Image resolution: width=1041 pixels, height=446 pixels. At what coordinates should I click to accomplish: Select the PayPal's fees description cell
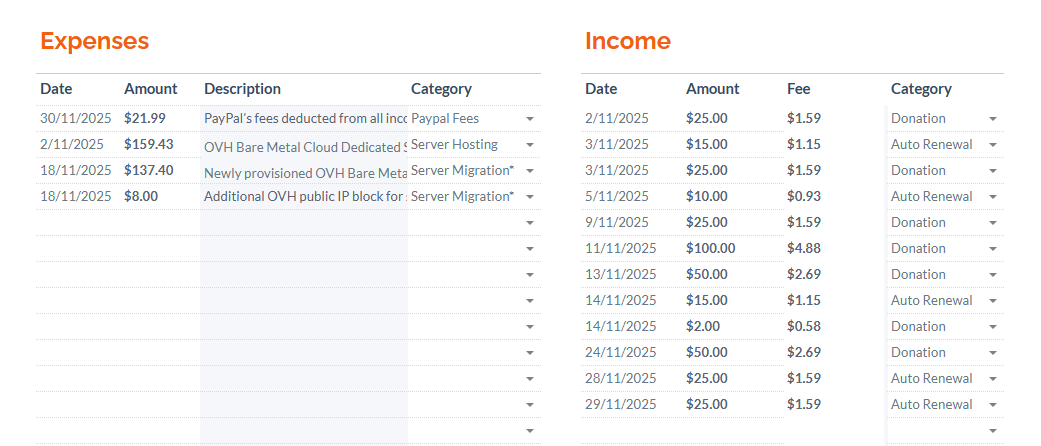pyautogui.click(x=304, y=118)
